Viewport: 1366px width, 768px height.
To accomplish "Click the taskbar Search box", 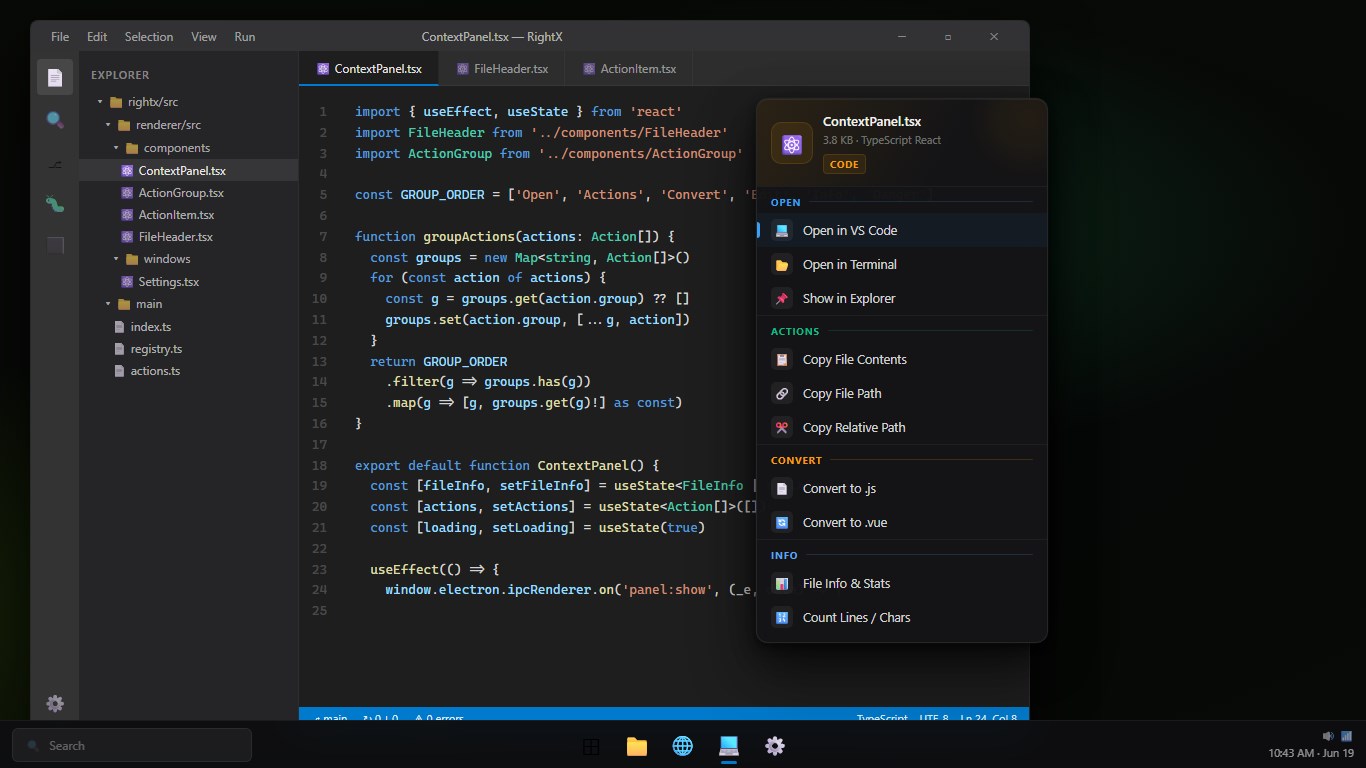I will (x=132, y=746).
